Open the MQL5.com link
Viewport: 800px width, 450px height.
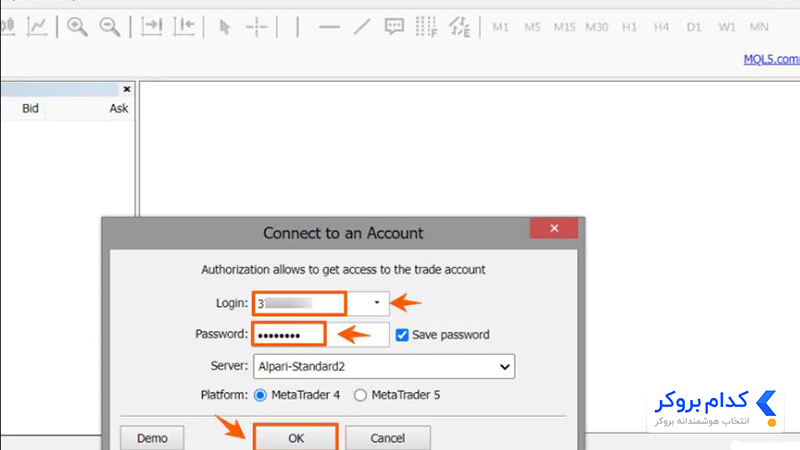click(771, 59)
